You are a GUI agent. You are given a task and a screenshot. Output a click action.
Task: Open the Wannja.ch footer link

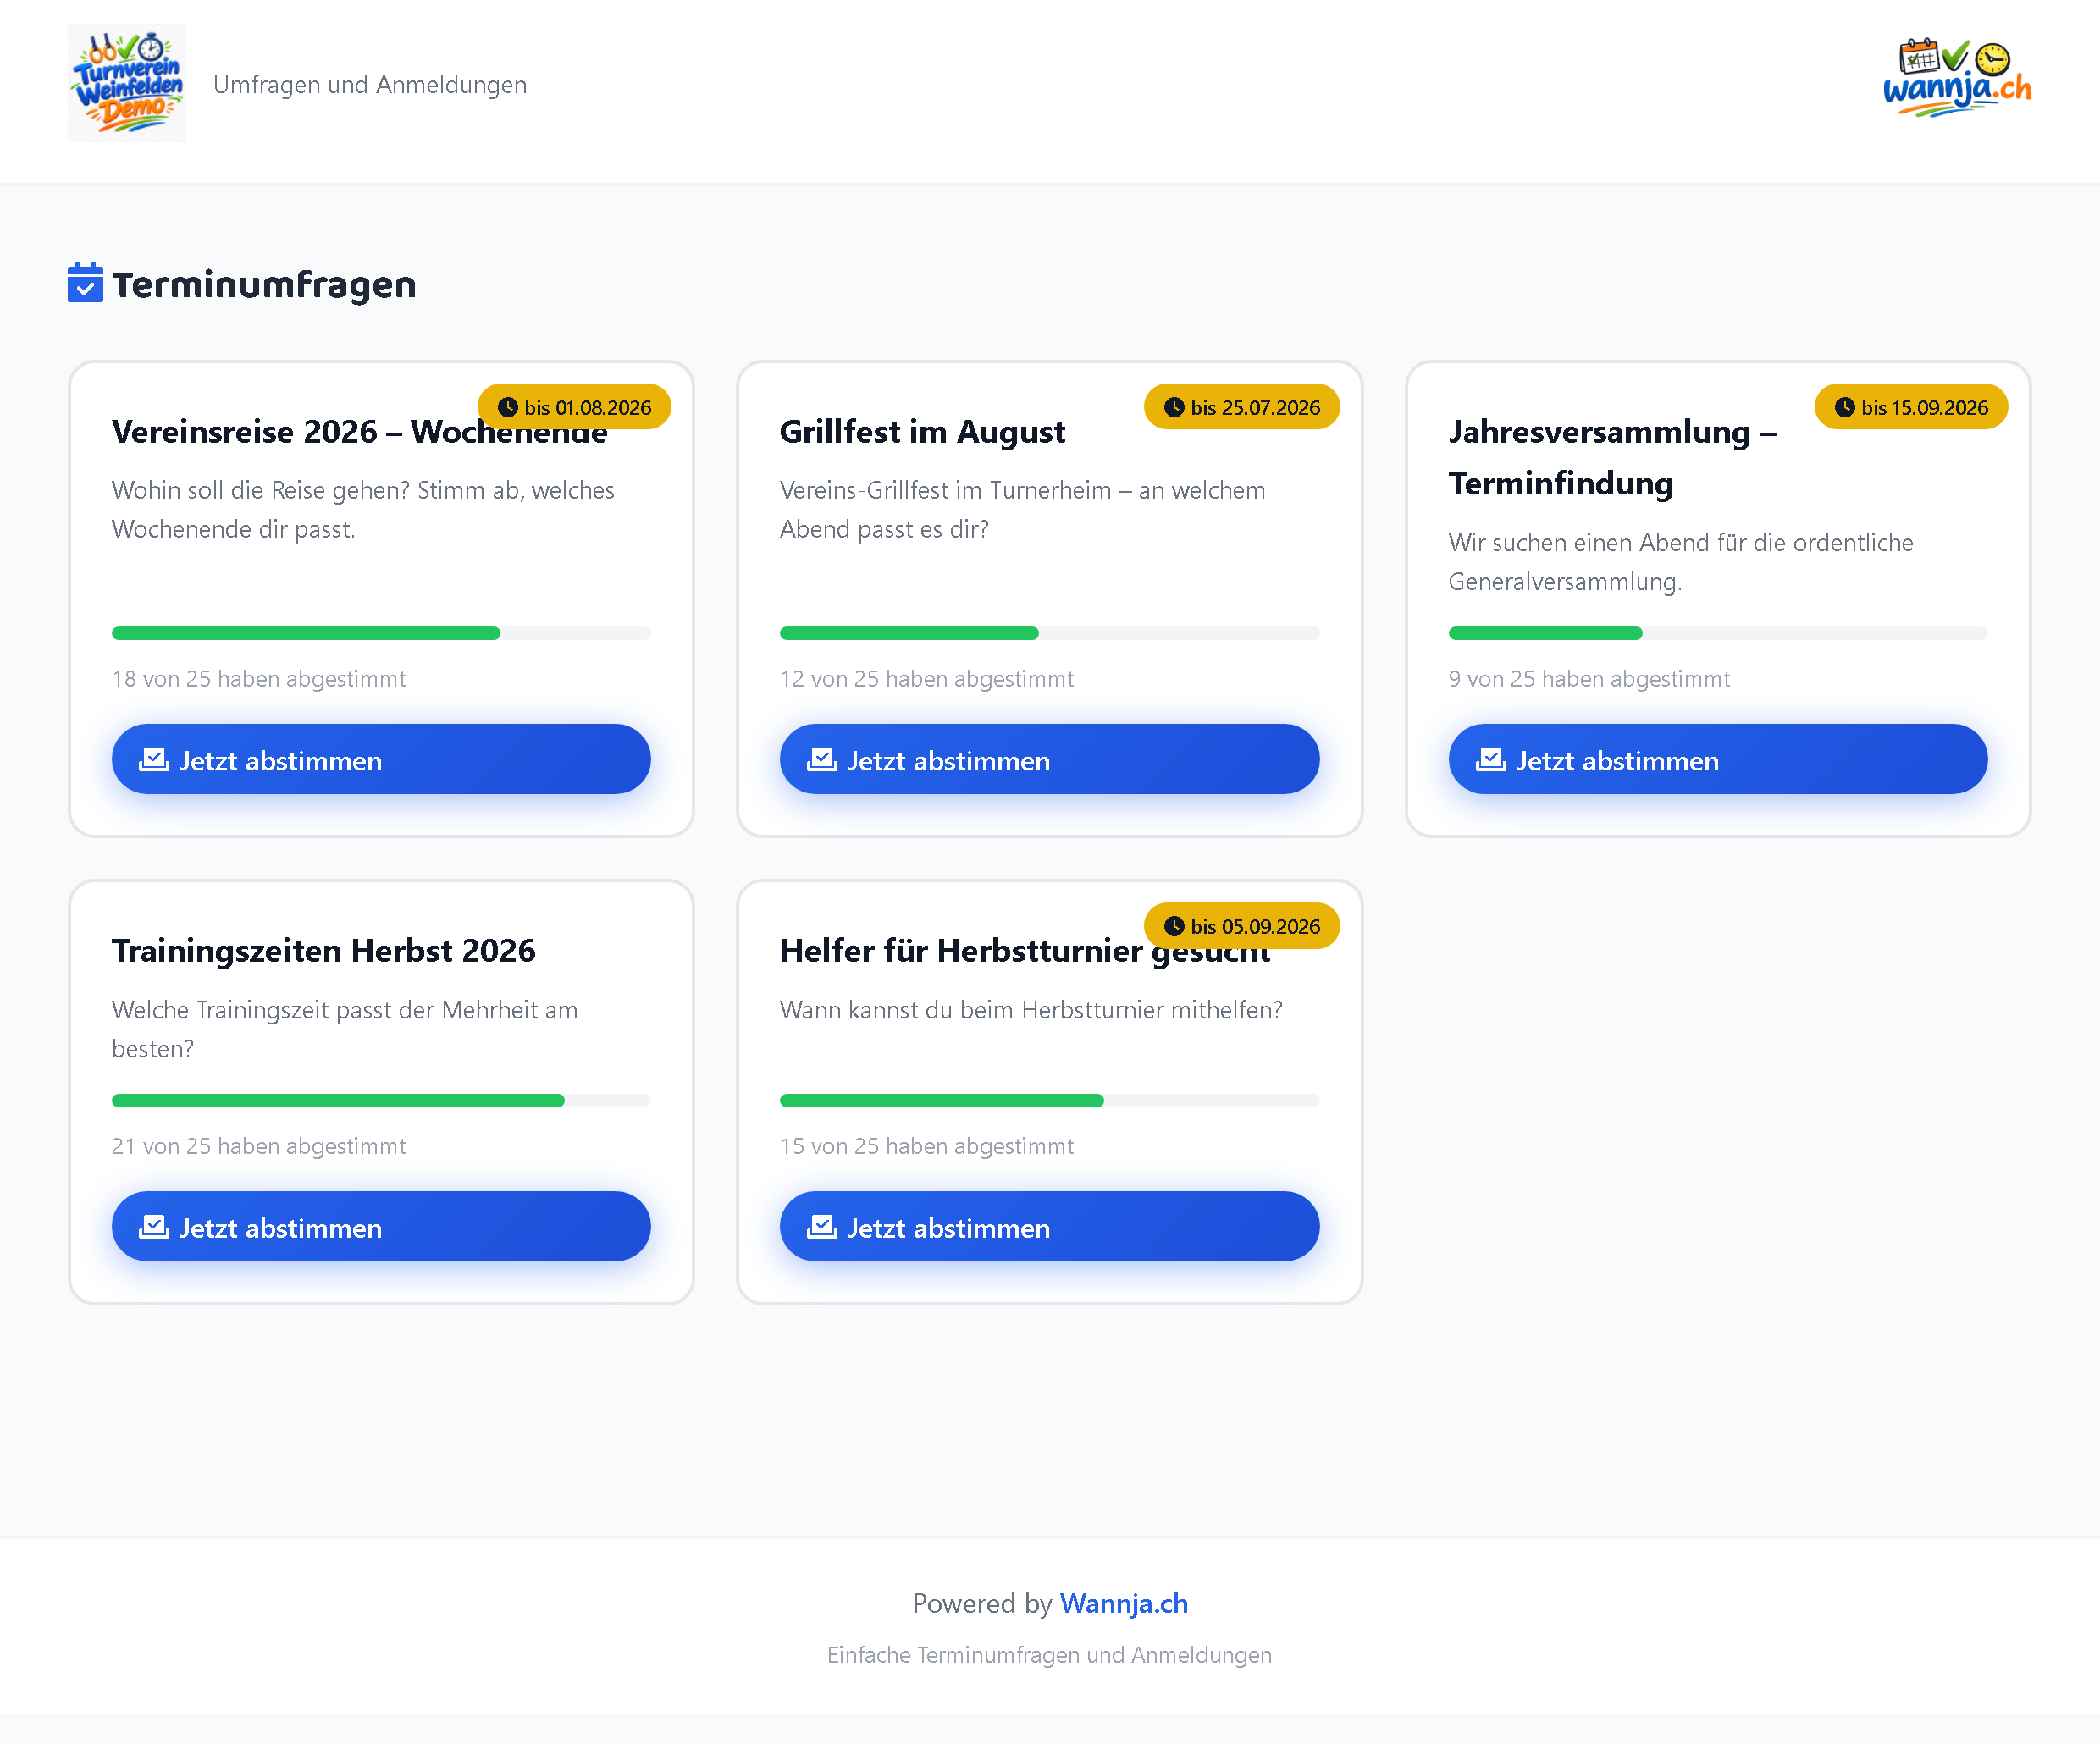pos(1124,1603)
